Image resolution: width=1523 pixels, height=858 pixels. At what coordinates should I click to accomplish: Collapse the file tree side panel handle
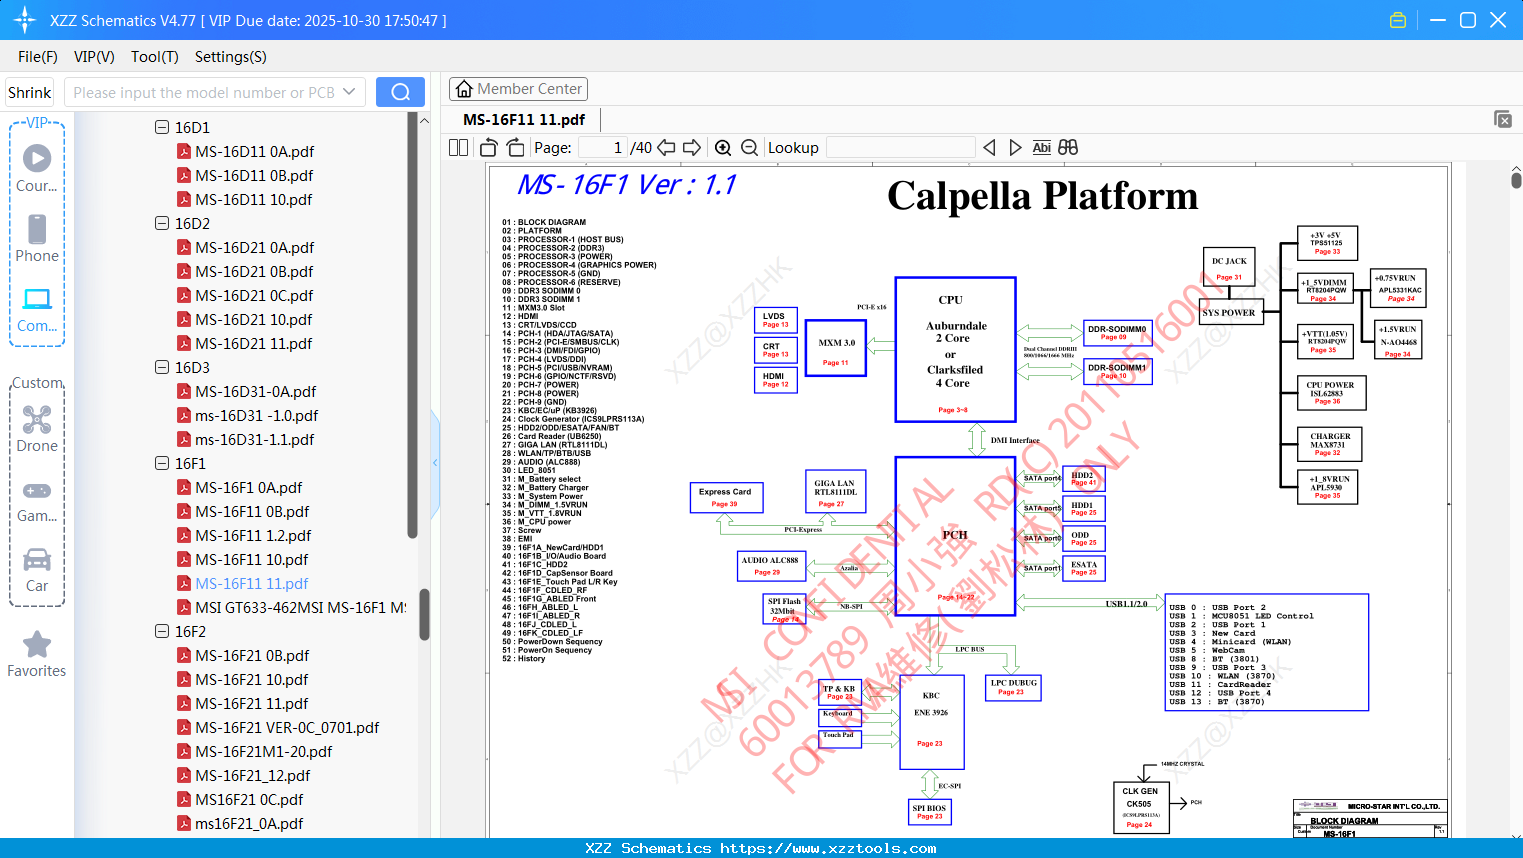coord(435,462)
